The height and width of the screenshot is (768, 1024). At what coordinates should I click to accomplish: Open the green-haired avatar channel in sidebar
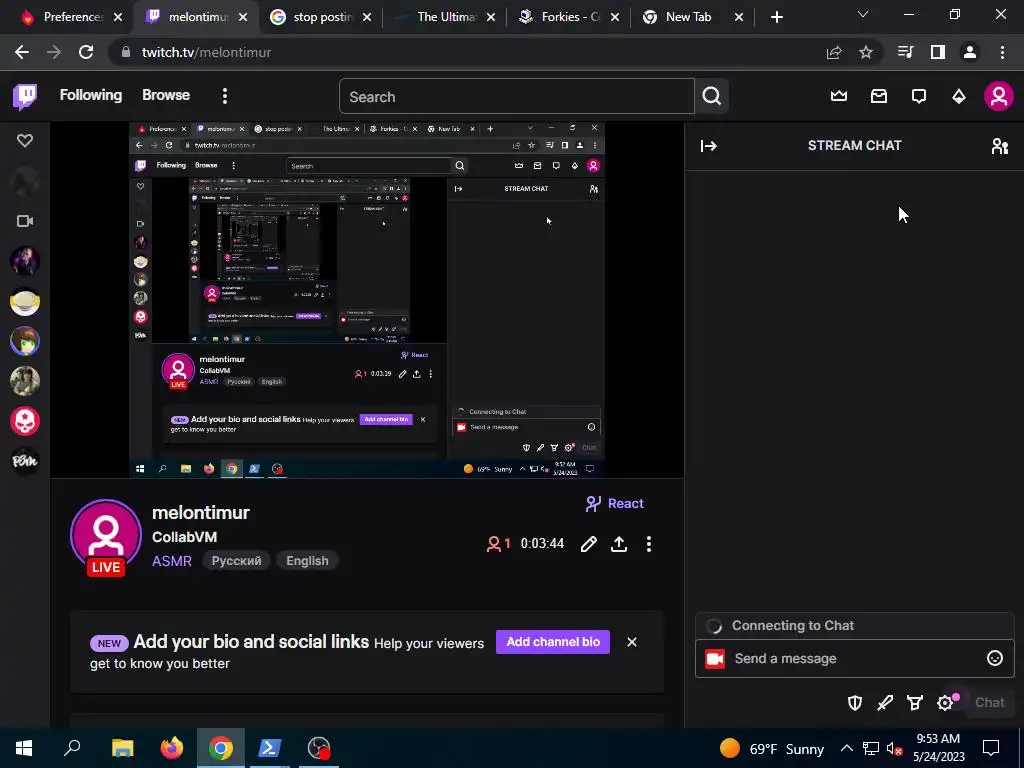click(x=25, y=342)
